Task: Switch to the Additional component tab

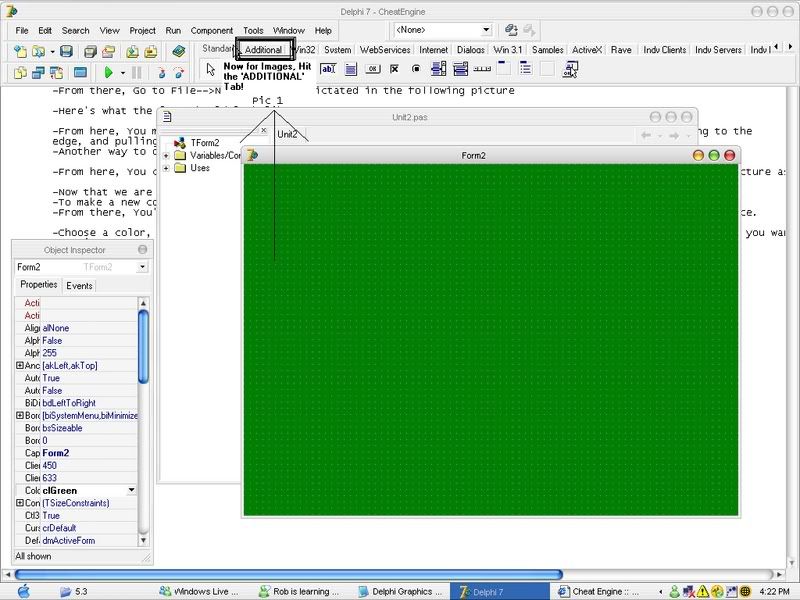Action: coord(264,49)
